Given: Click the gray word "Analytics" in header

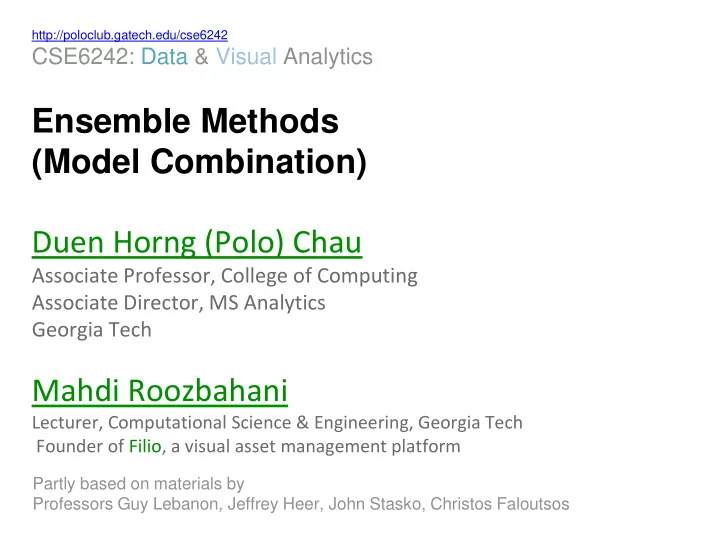Looking at the screenshot, I should pyautogui.click(x=328, y=57).
